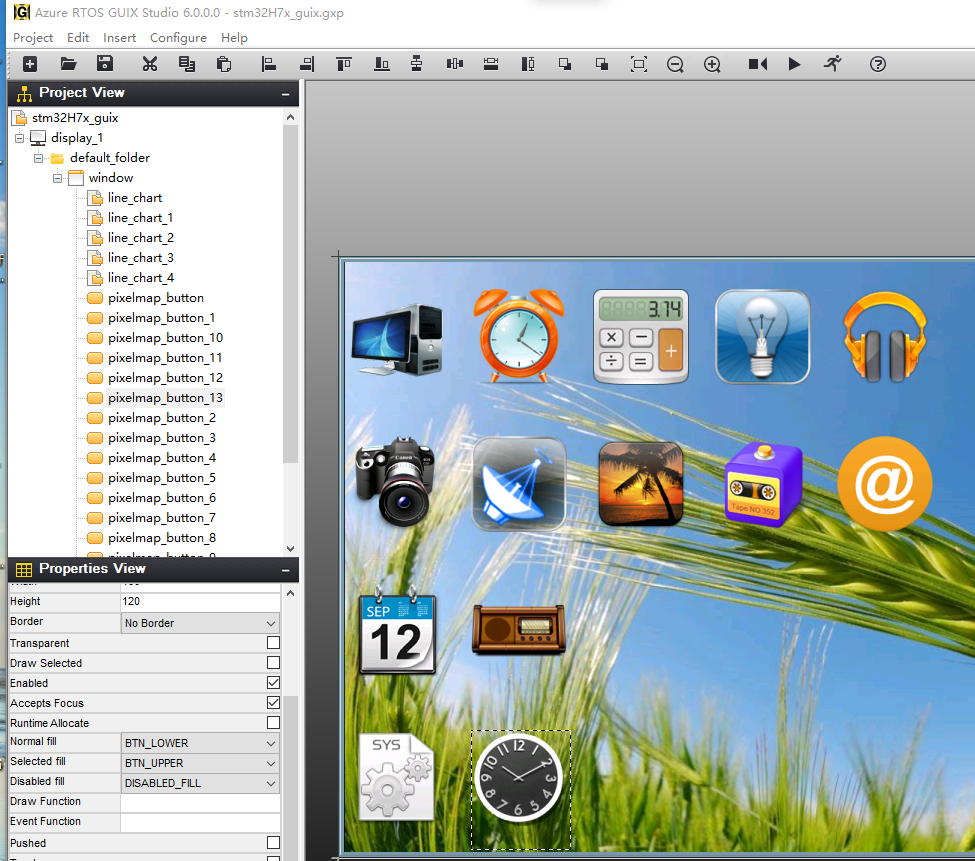Screen dimensions: 975x861
Task: Play back macro with the play icon
Action: click(x=794, y=64)
